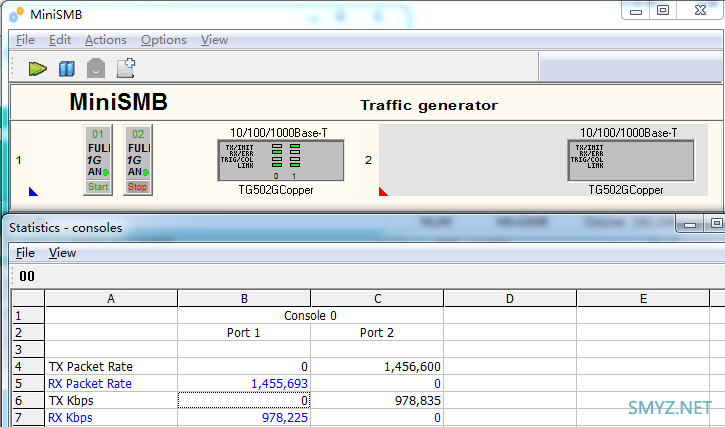
Task: Click the Stop button on port 02
Action: (x=137, y=187)
